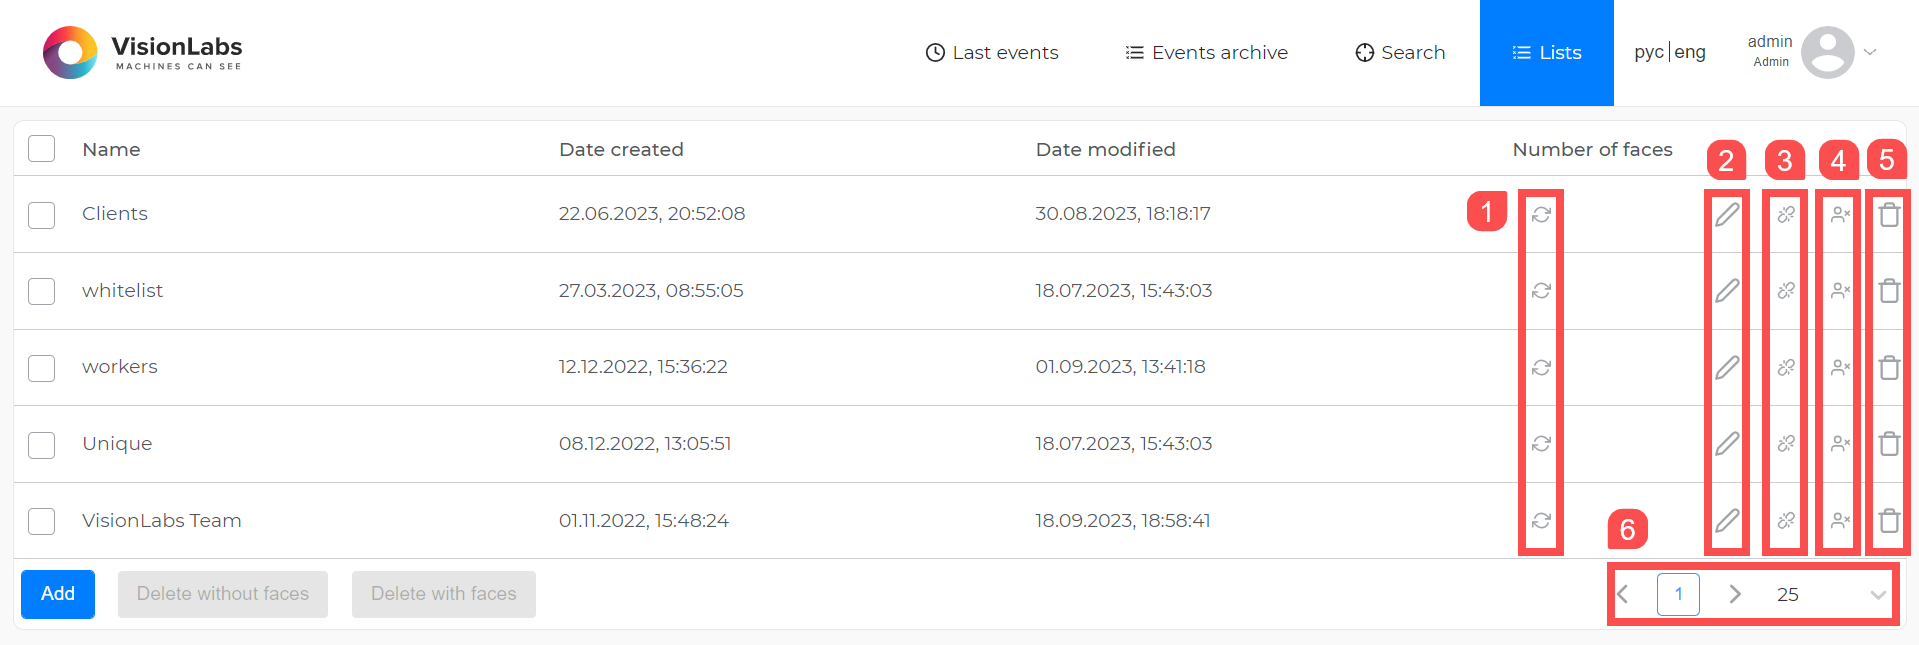
Task: Select the workers list checkbox
Action: (x=42, y=368)
